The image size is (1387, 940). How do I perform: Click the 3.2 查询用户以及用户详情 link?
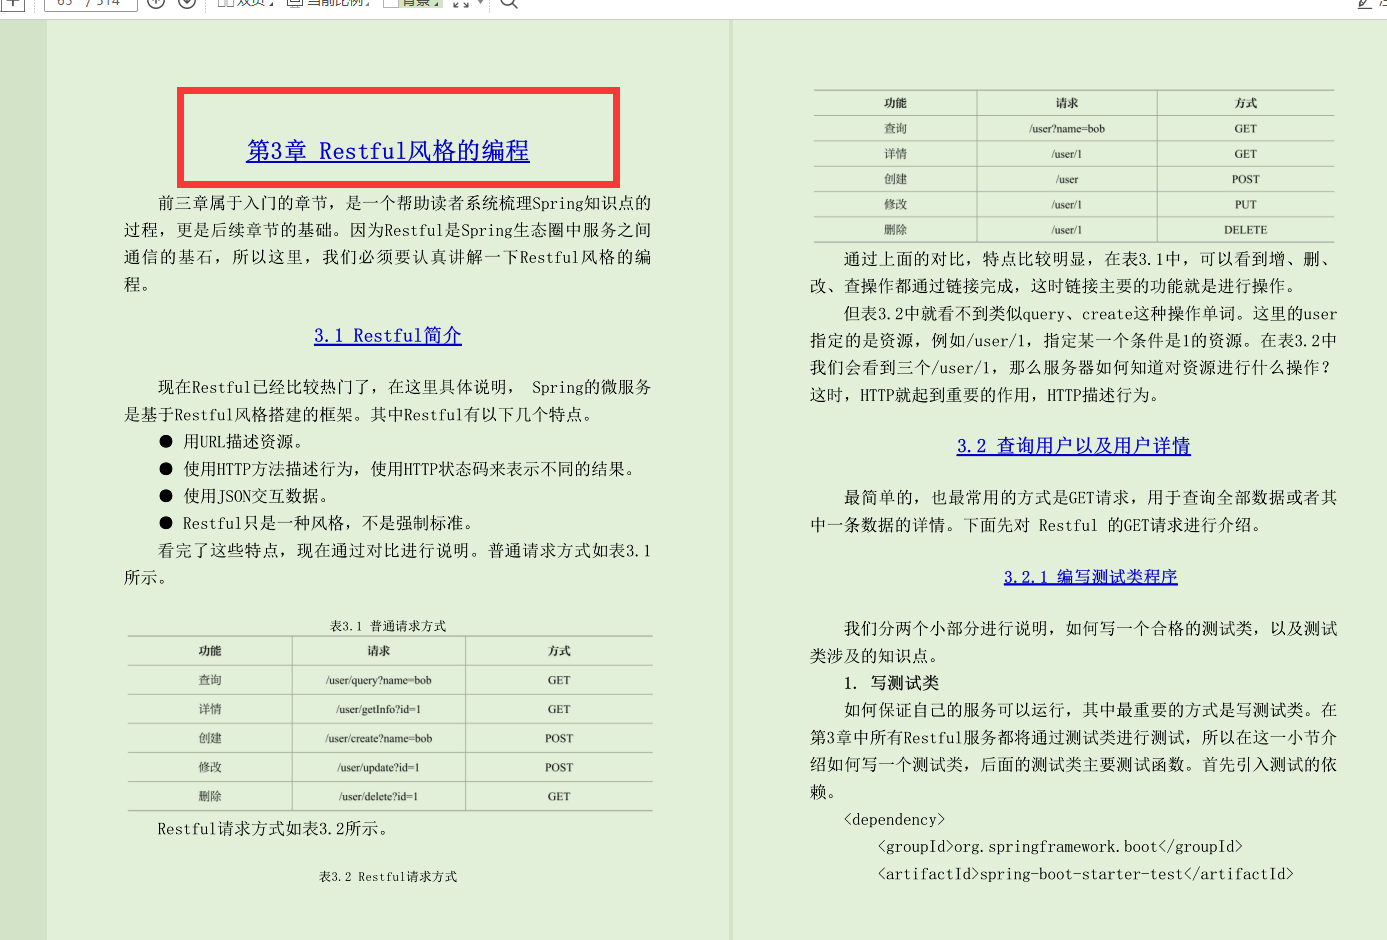click(1073, 446)
